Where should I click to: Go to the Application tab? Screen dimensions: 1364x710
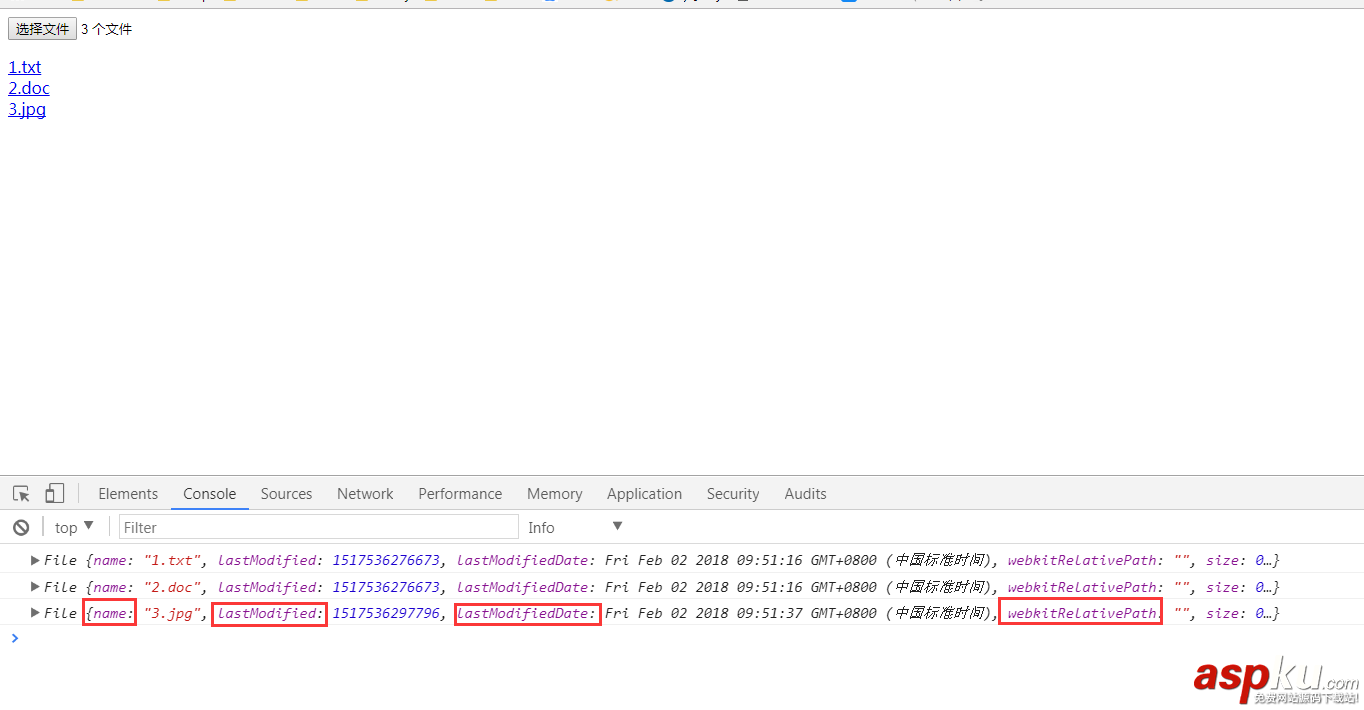(644, 494)
